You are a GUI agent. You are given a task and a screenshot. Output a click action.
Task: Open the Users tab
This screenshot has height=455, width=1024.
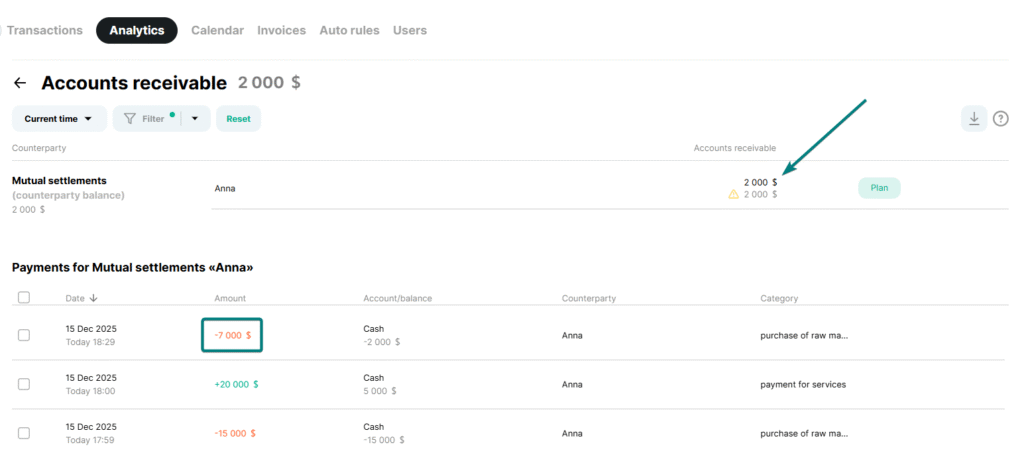coord(410,30)
